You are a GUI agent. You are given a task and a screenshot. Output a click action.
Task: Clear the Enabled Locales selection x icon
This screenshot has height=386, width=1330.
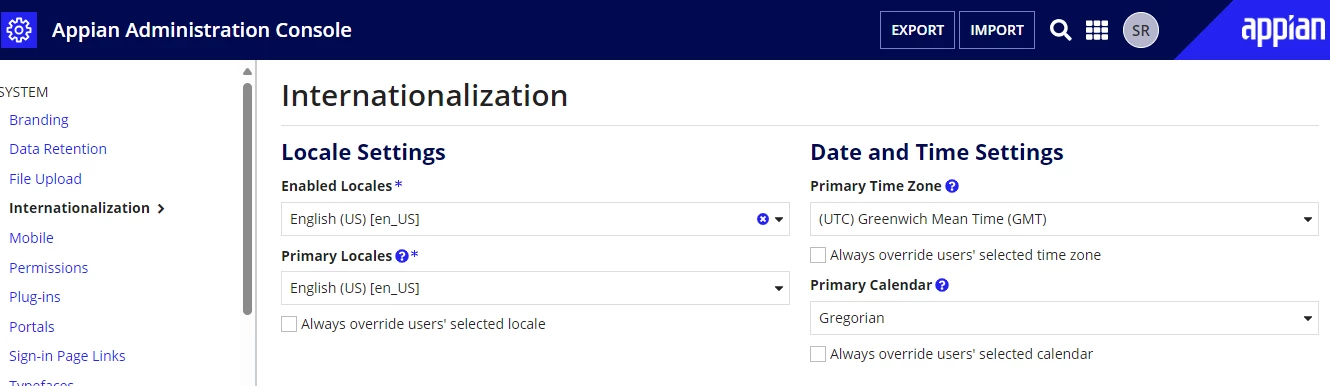tap(763, 219)
